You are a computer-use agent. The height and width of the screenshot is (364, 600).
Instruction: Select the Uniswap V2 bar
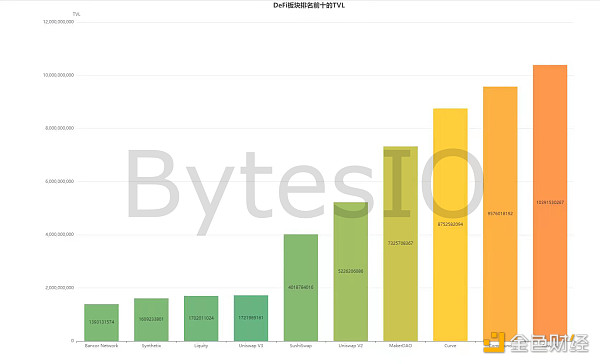(x=351, y=271)
